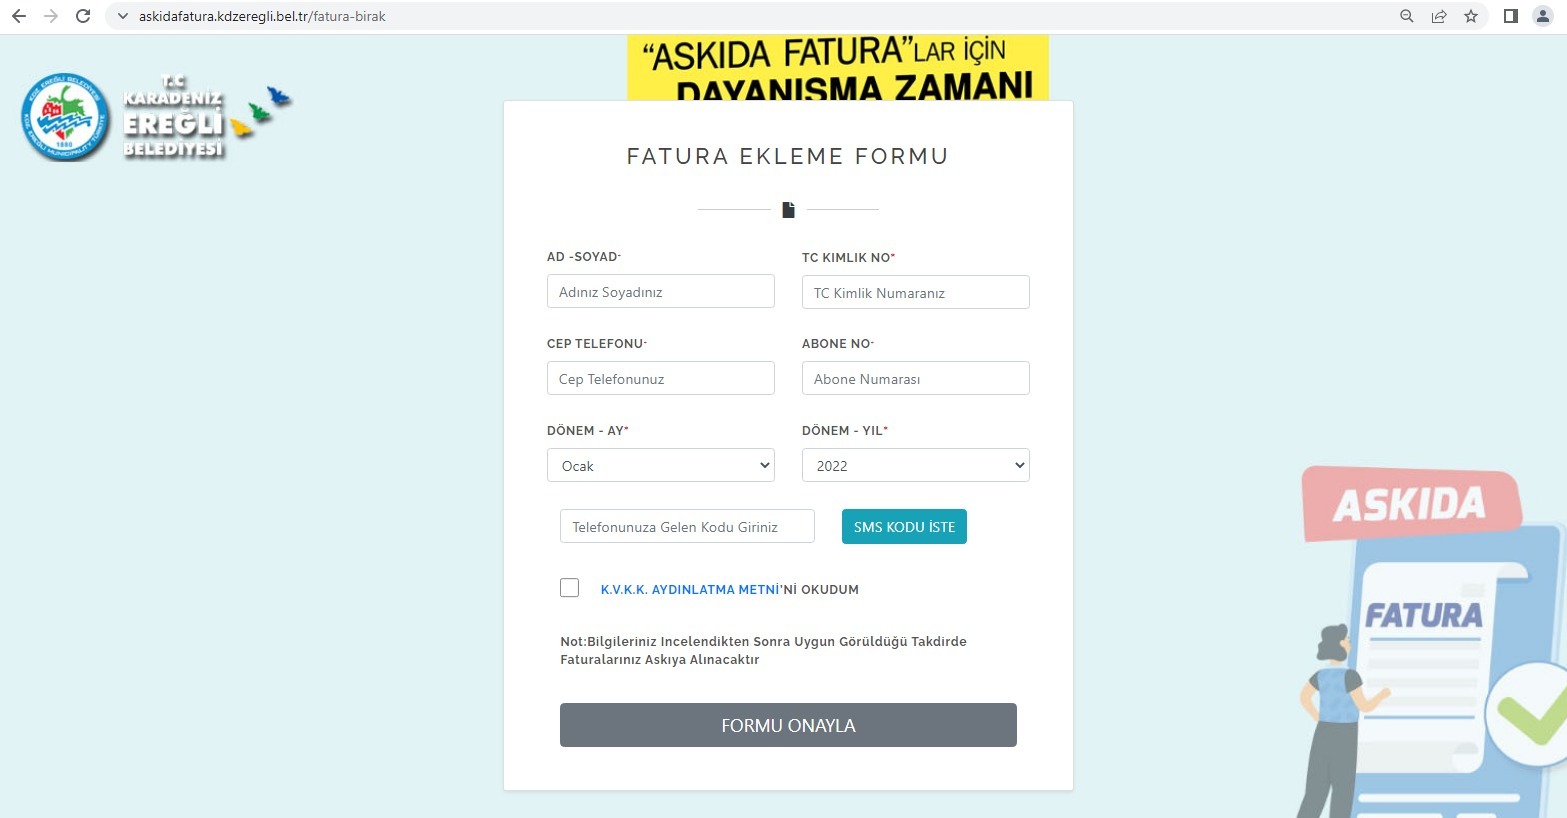Open the user profile avatar icon
Viewport: 1567px width, 818px height.
[1543, 16]
